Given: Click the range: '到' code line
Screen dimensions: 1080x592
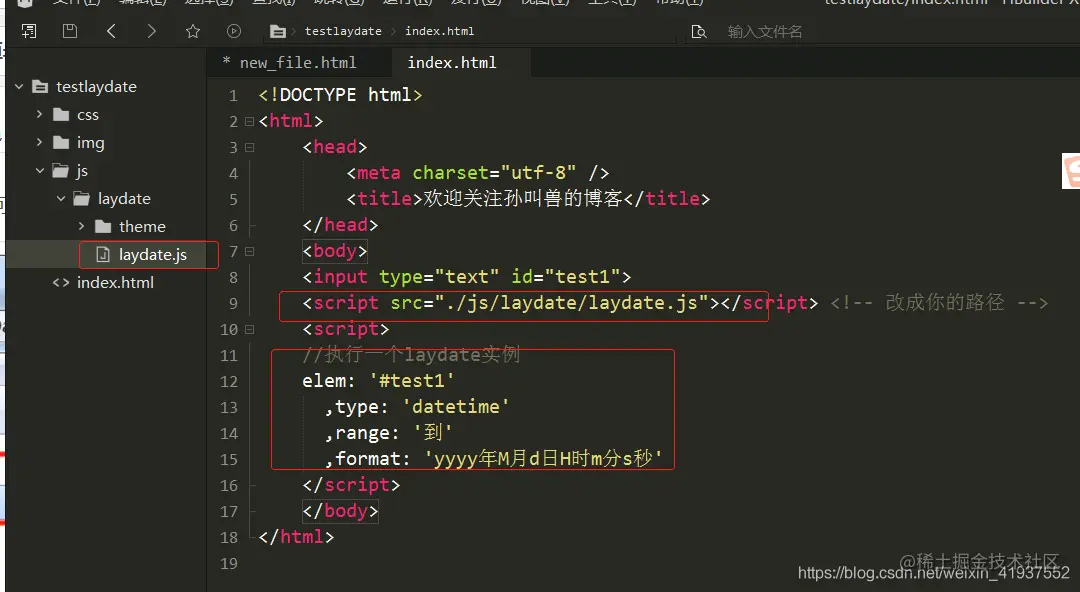Looking at the screenshot, I should coord(388,433).
